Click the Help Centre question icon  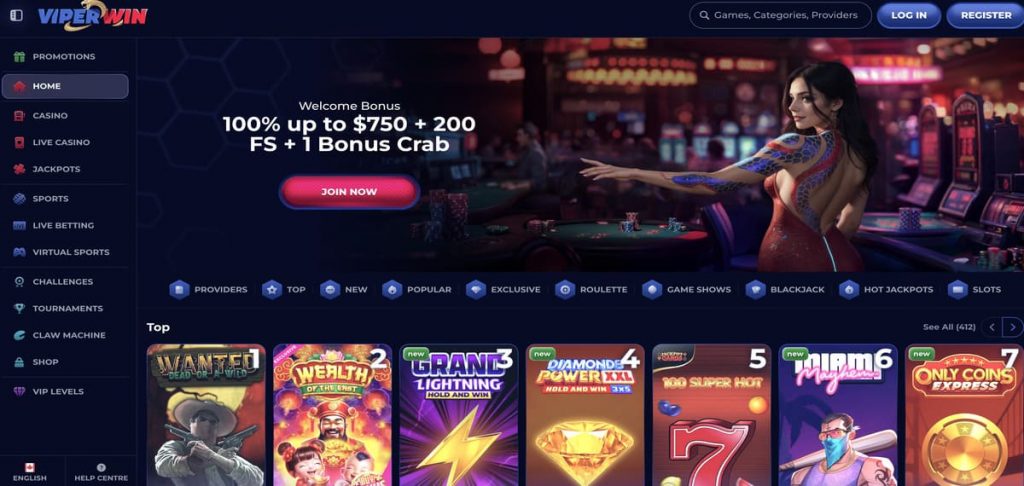tap(101, 468)
